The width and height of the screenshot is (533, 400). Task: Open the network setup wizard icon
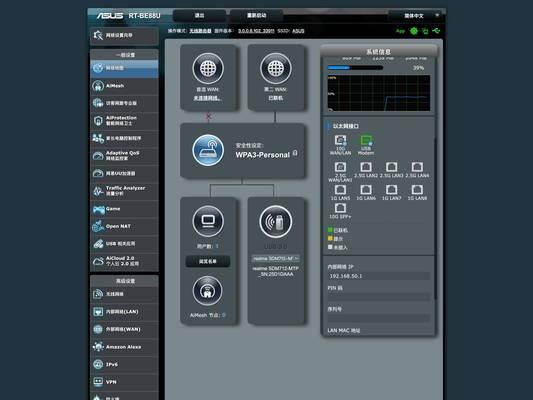(98, 35)
